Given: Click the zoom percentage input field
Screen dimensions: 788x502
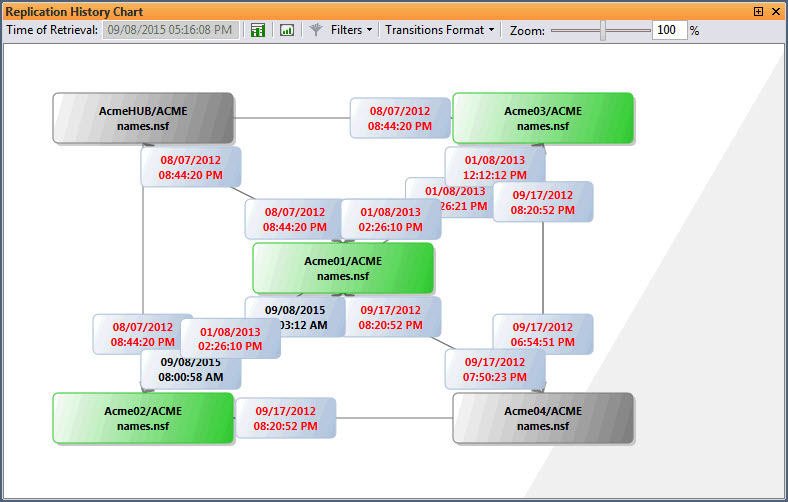Looking at the screenshot, I should [668, 30].
